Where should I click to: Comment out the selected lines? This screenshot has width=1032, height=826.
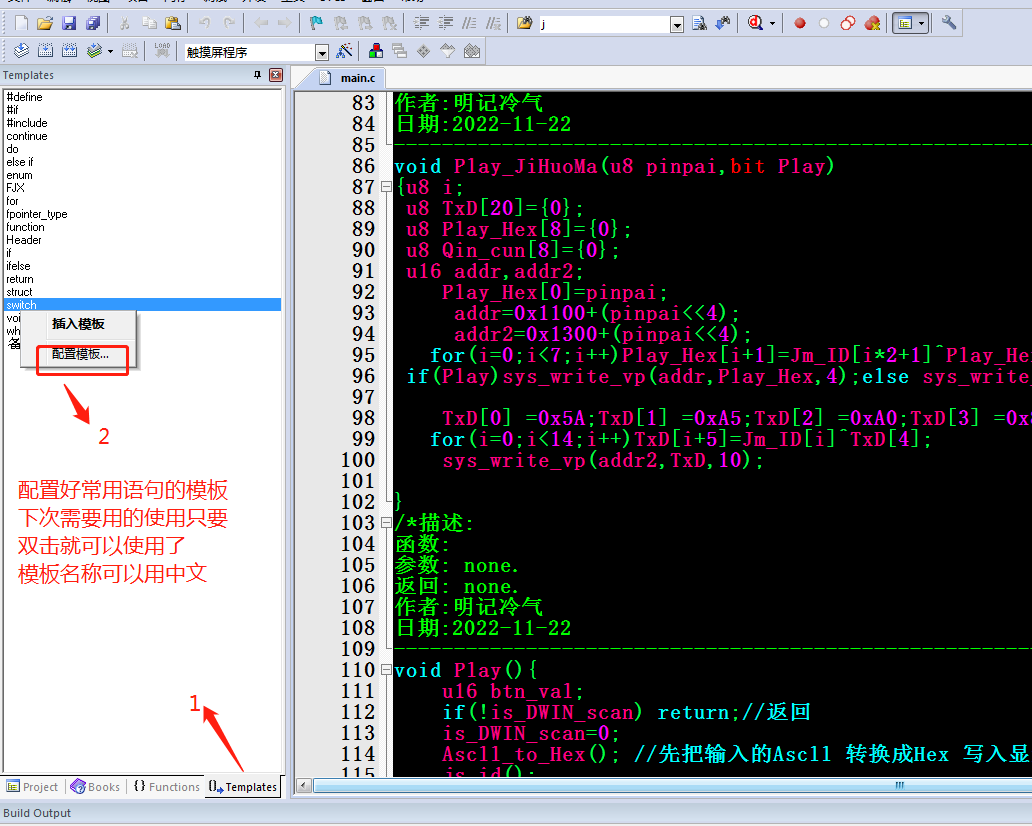469,24
